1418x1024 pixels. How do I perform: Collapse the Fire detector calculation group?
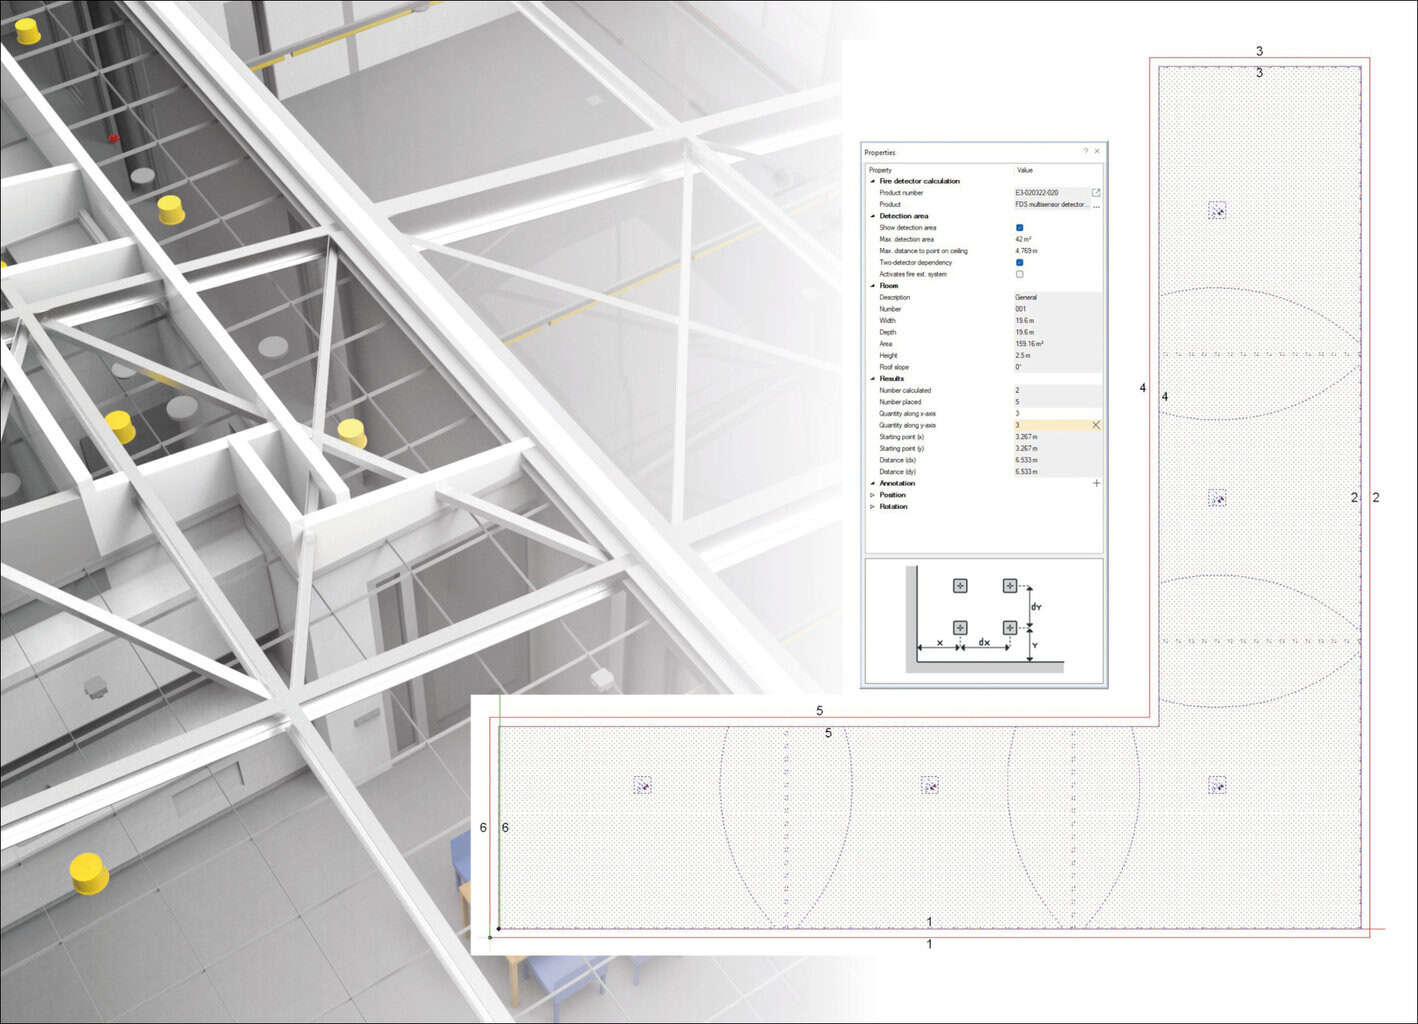coord(873,181)
